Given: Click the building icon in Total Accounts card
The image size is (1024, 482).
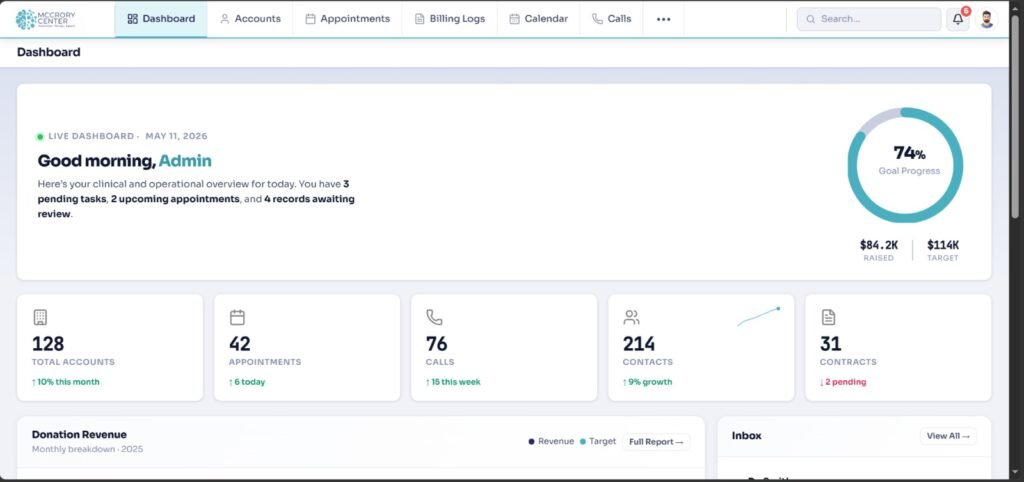Looking at the screenshot, I should (x=40, y=317).
